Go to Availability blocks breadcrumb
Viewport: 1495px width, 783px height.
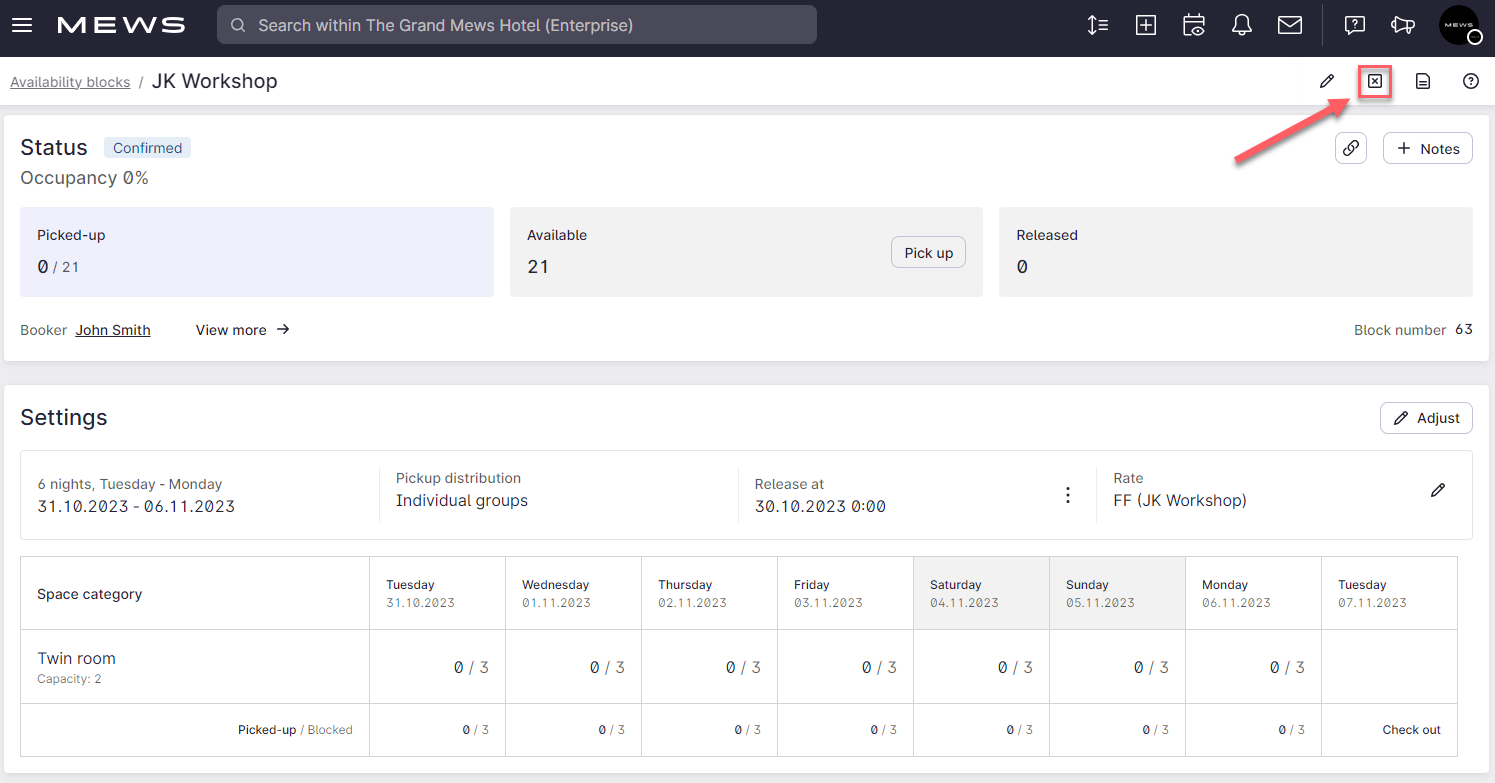[x=70, y=82]
